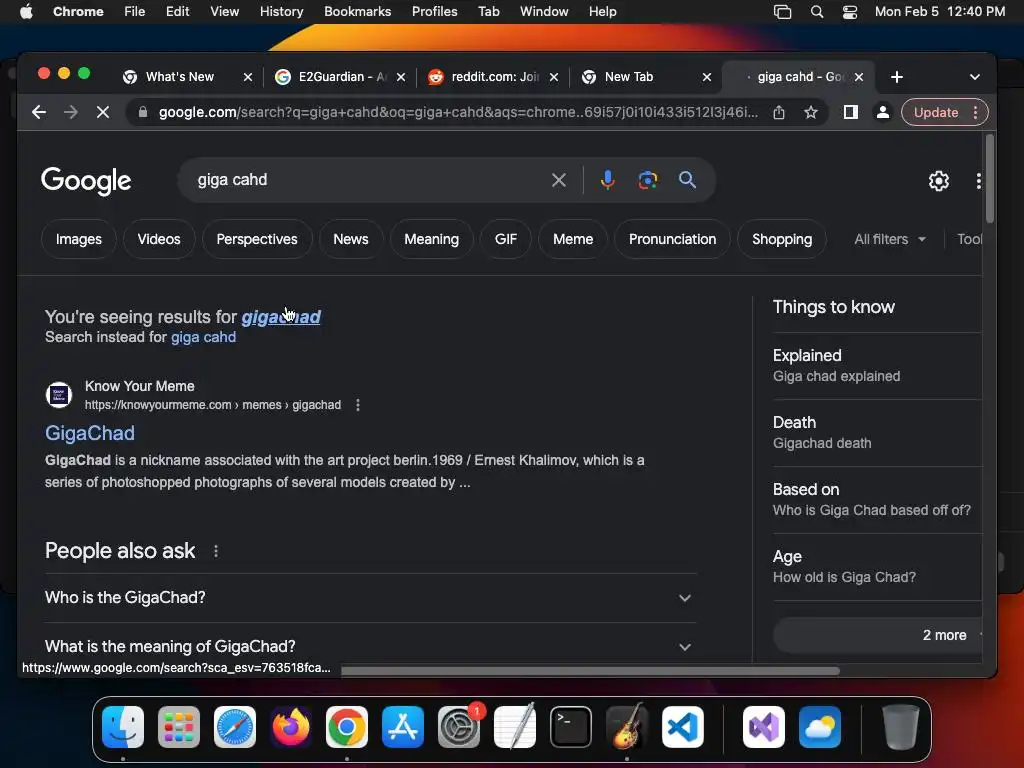Bookmark this page with the star

click(x=810, y=112)
